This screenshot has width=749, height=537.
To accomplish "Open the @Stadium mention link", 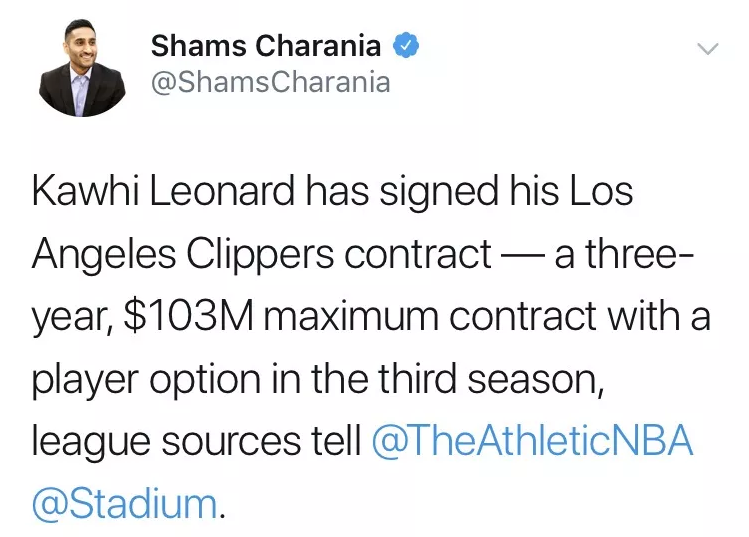I will 125,503.
